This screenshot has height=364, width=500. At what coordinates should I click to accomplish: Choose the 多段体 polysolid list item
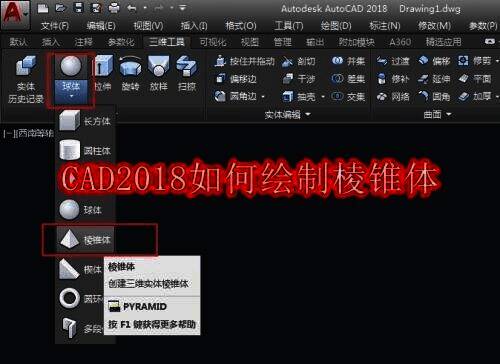coord(80,328)
